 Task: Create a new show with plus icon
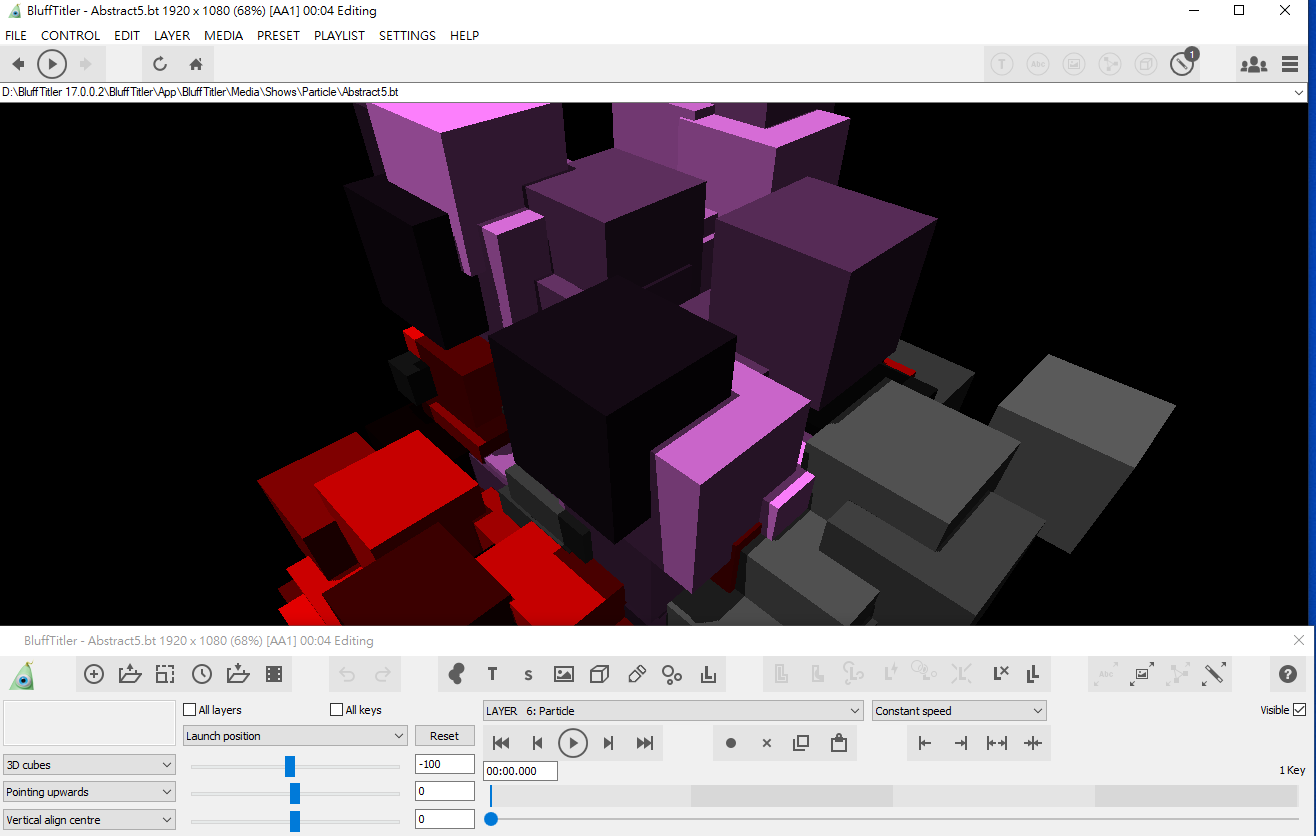[x=94, y=674]
